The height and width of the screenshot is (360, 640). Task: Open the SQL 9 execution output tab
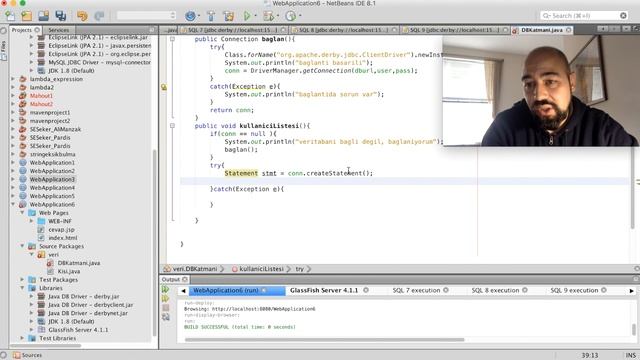(574, 290)
